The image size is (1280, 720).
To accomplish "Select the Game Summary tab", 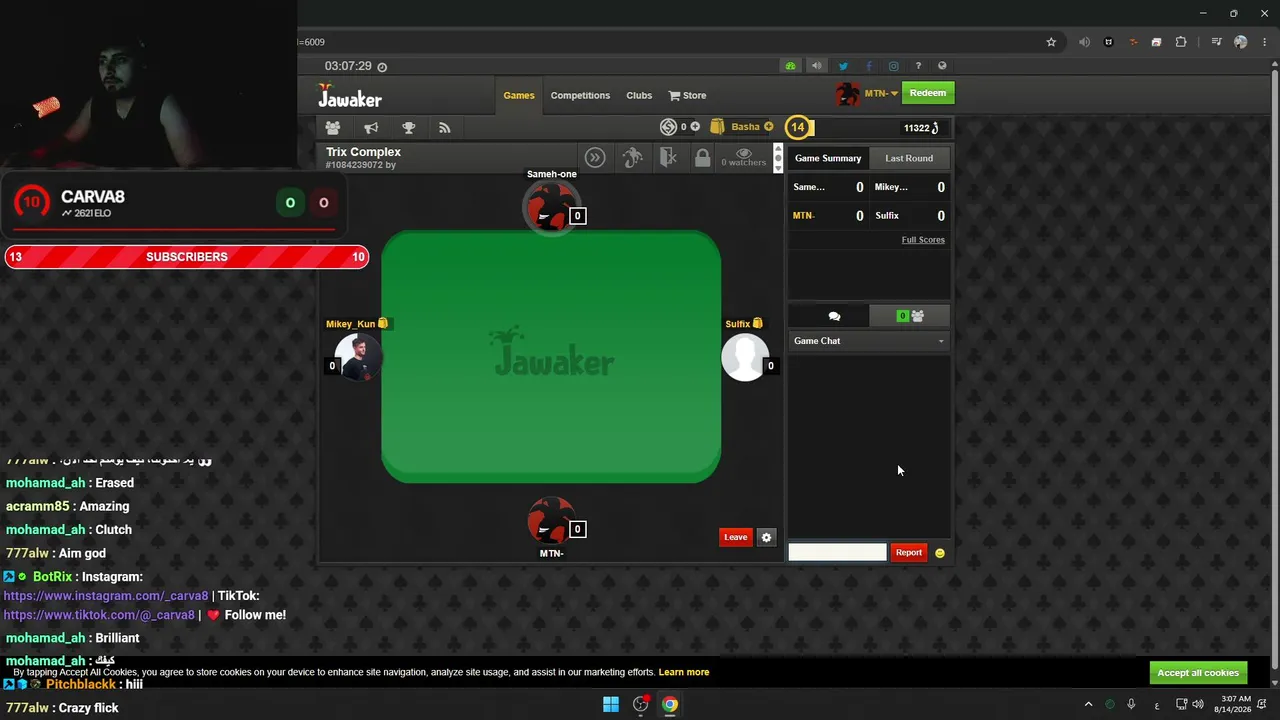I will (x=828, y=158).
